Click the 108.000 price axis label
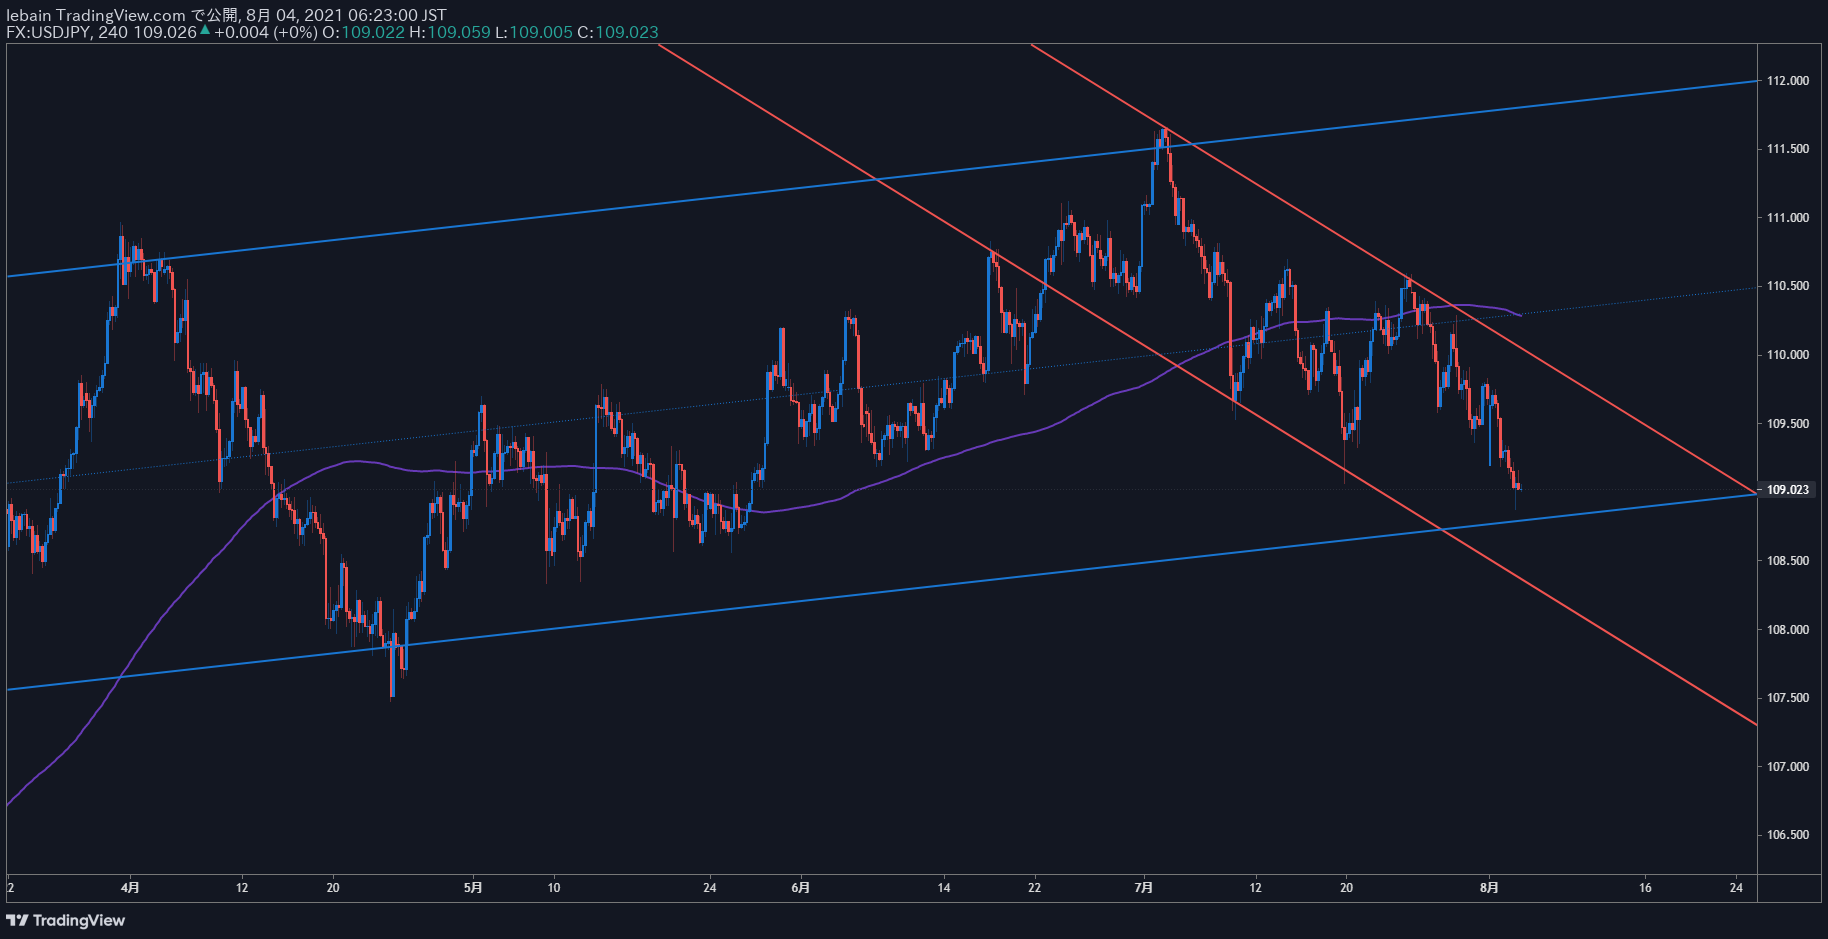Viewport: 1828px width, 939px height. click(1788, 630)
